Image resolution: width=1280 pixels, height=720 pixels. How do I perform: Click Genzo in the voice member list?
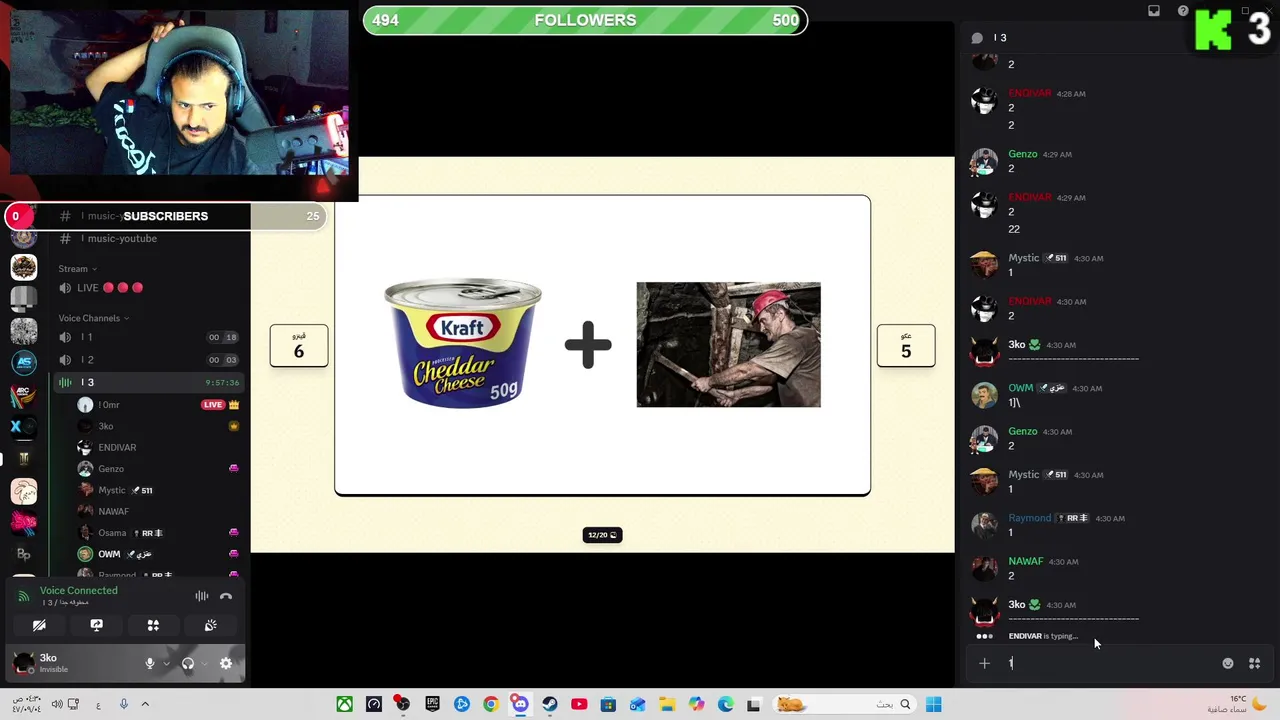(x=111, y=469)
